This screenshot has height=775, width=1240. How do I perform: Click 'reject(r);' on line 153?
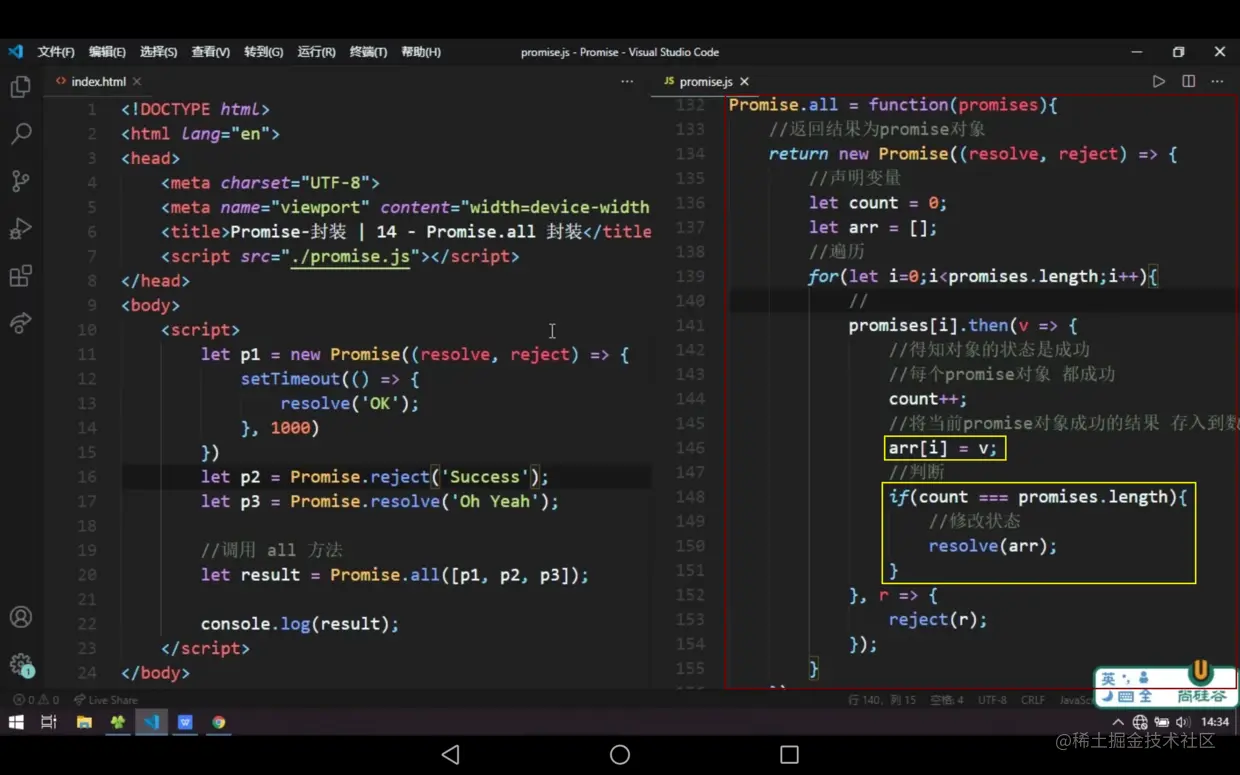click(938, 619)
